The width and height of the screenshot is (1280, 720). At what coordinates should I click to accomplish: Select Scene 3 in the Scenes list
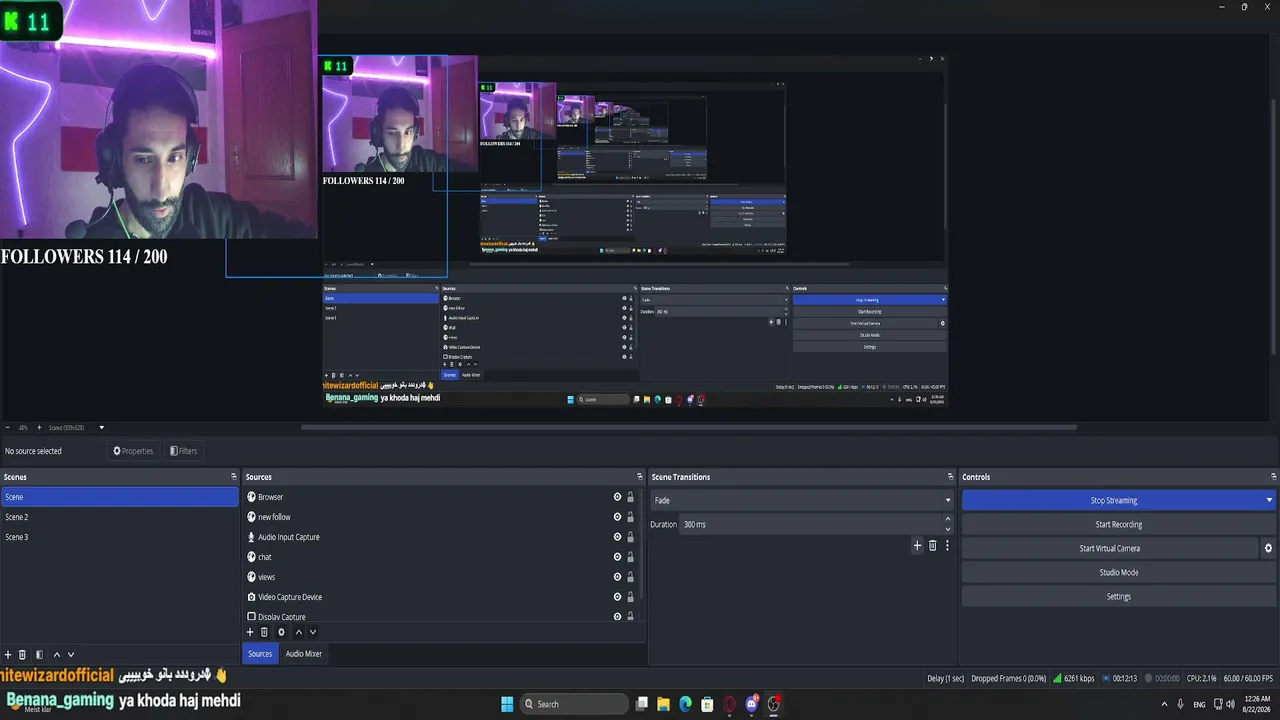click(x=119, y=537)
